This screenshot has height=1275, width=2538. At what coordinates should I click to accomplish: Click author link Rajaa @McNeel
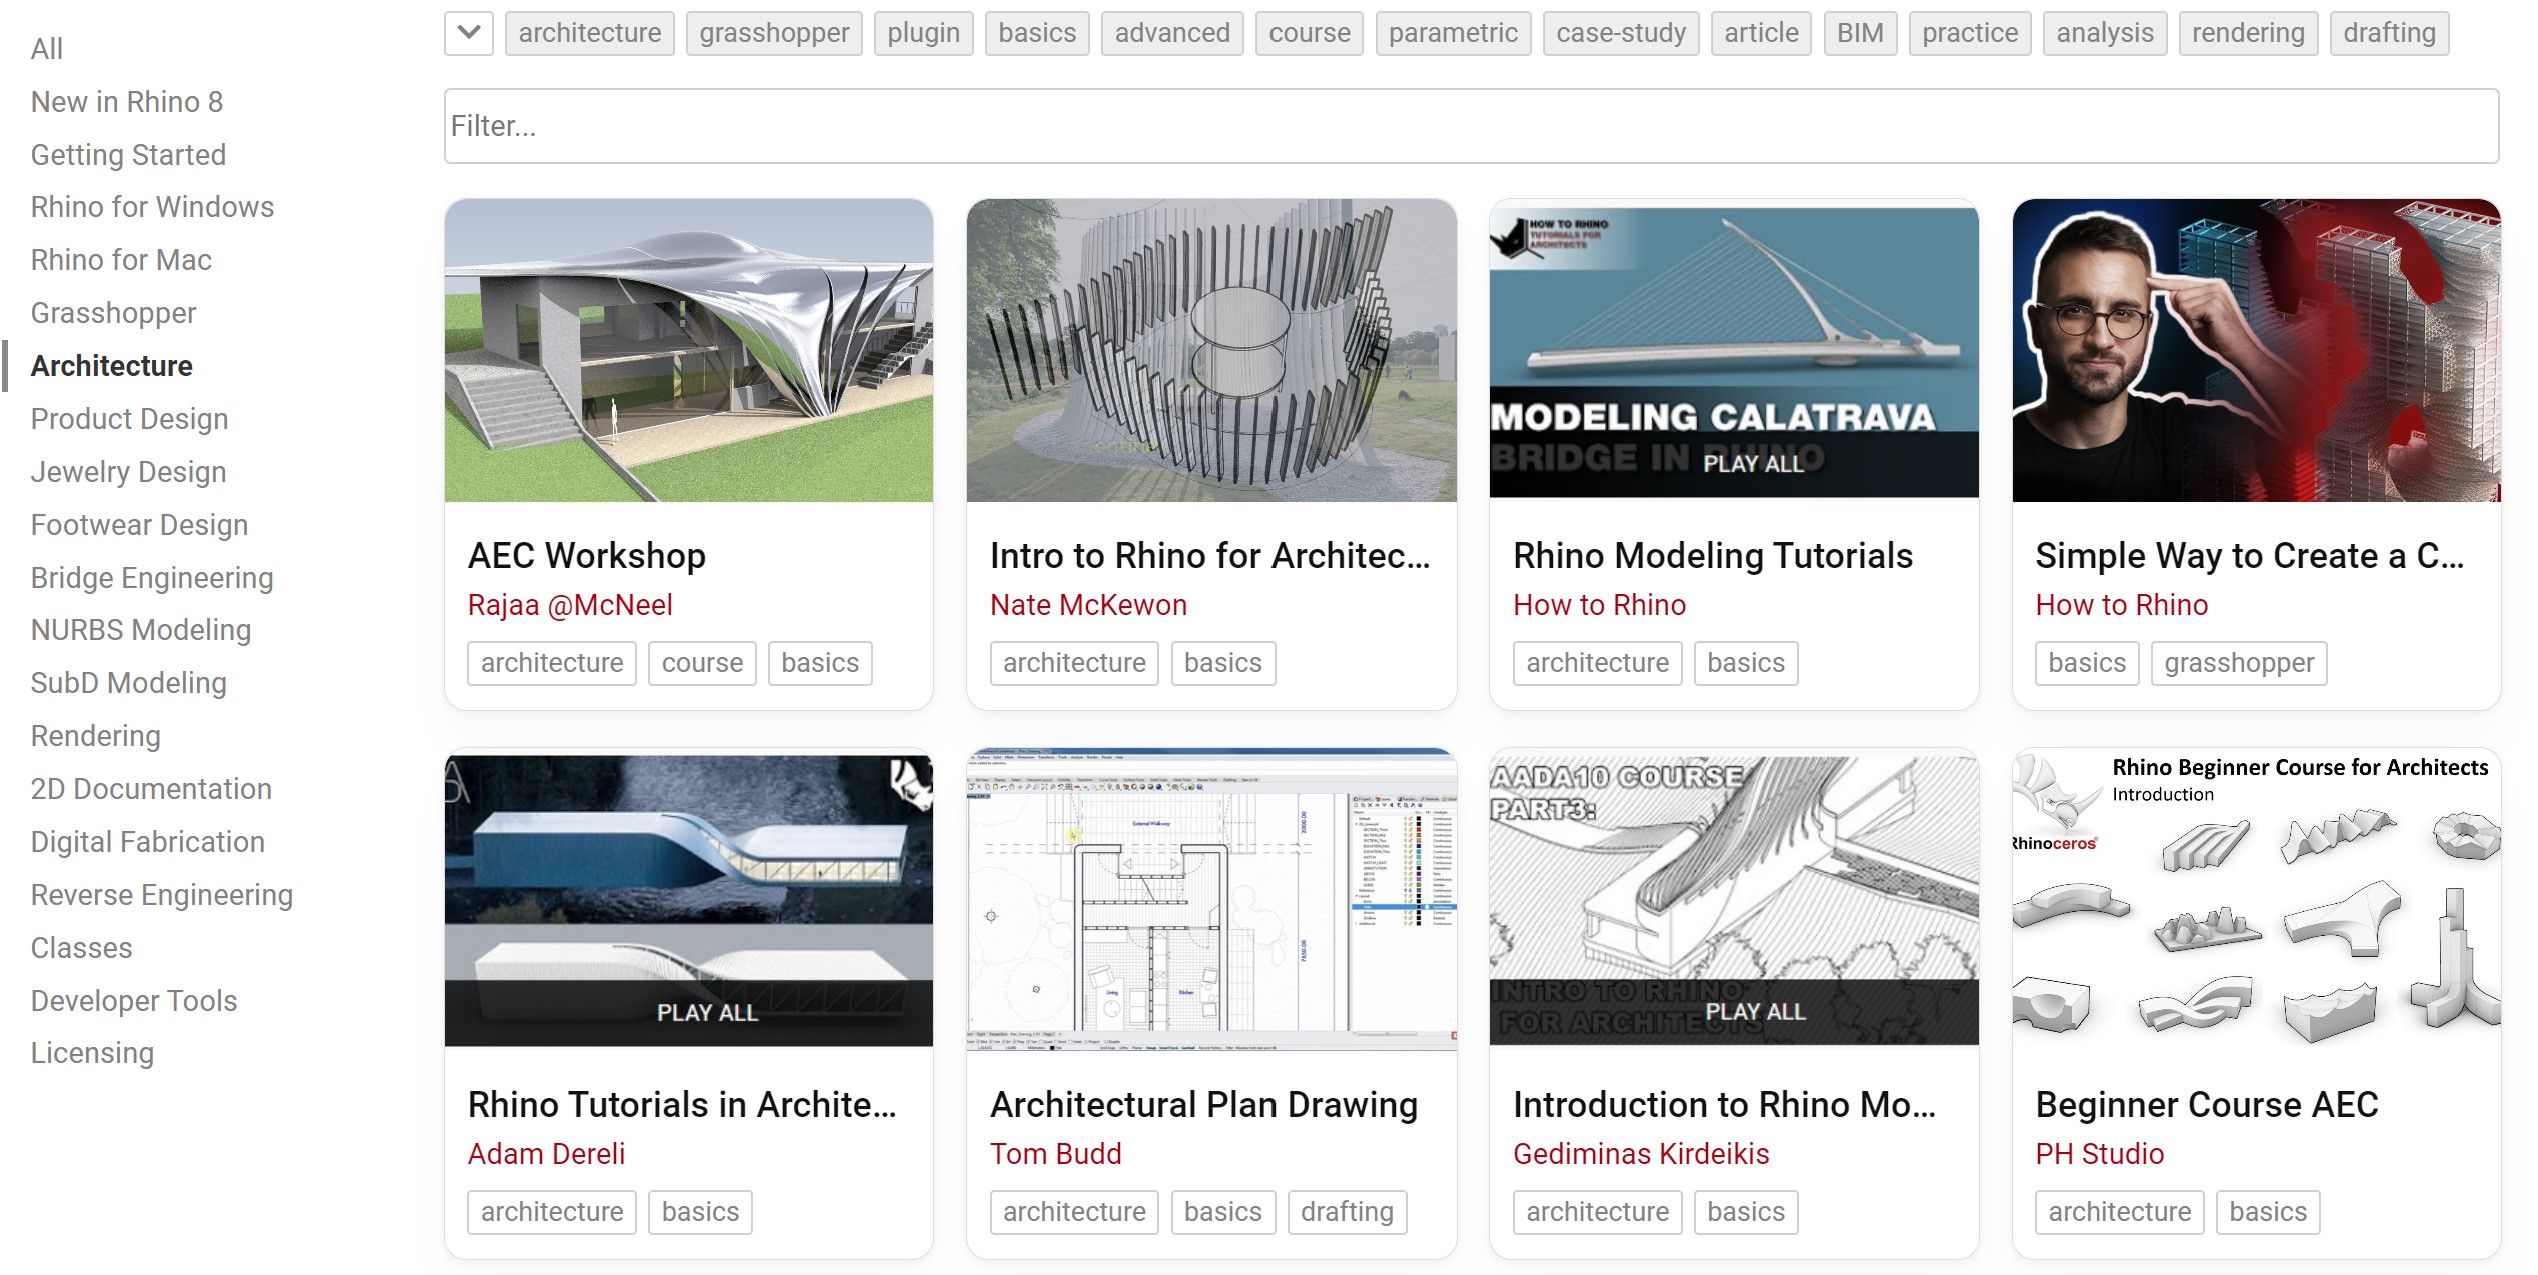click(570, 605)
